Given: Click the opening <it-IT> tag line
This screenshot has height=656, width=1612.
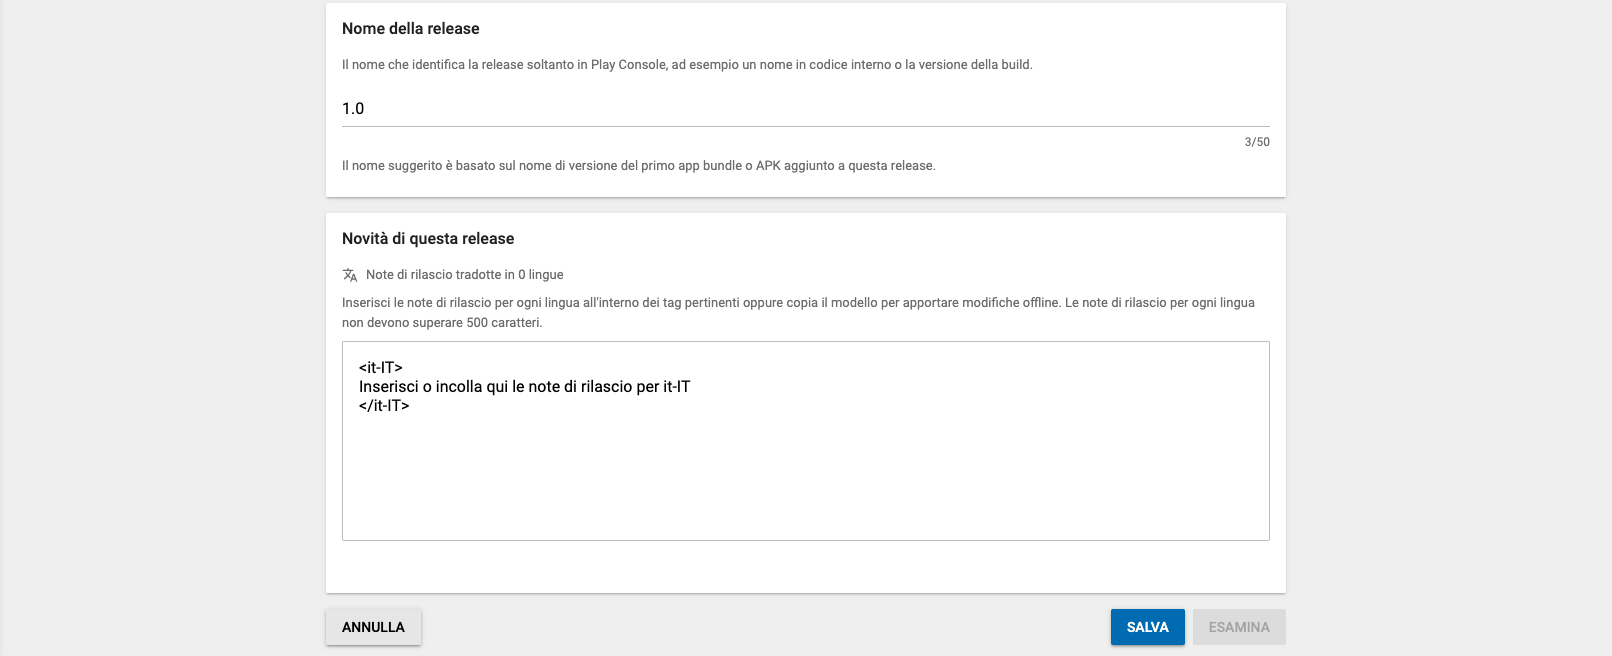Looking at the screenshot, I should 381,368.
